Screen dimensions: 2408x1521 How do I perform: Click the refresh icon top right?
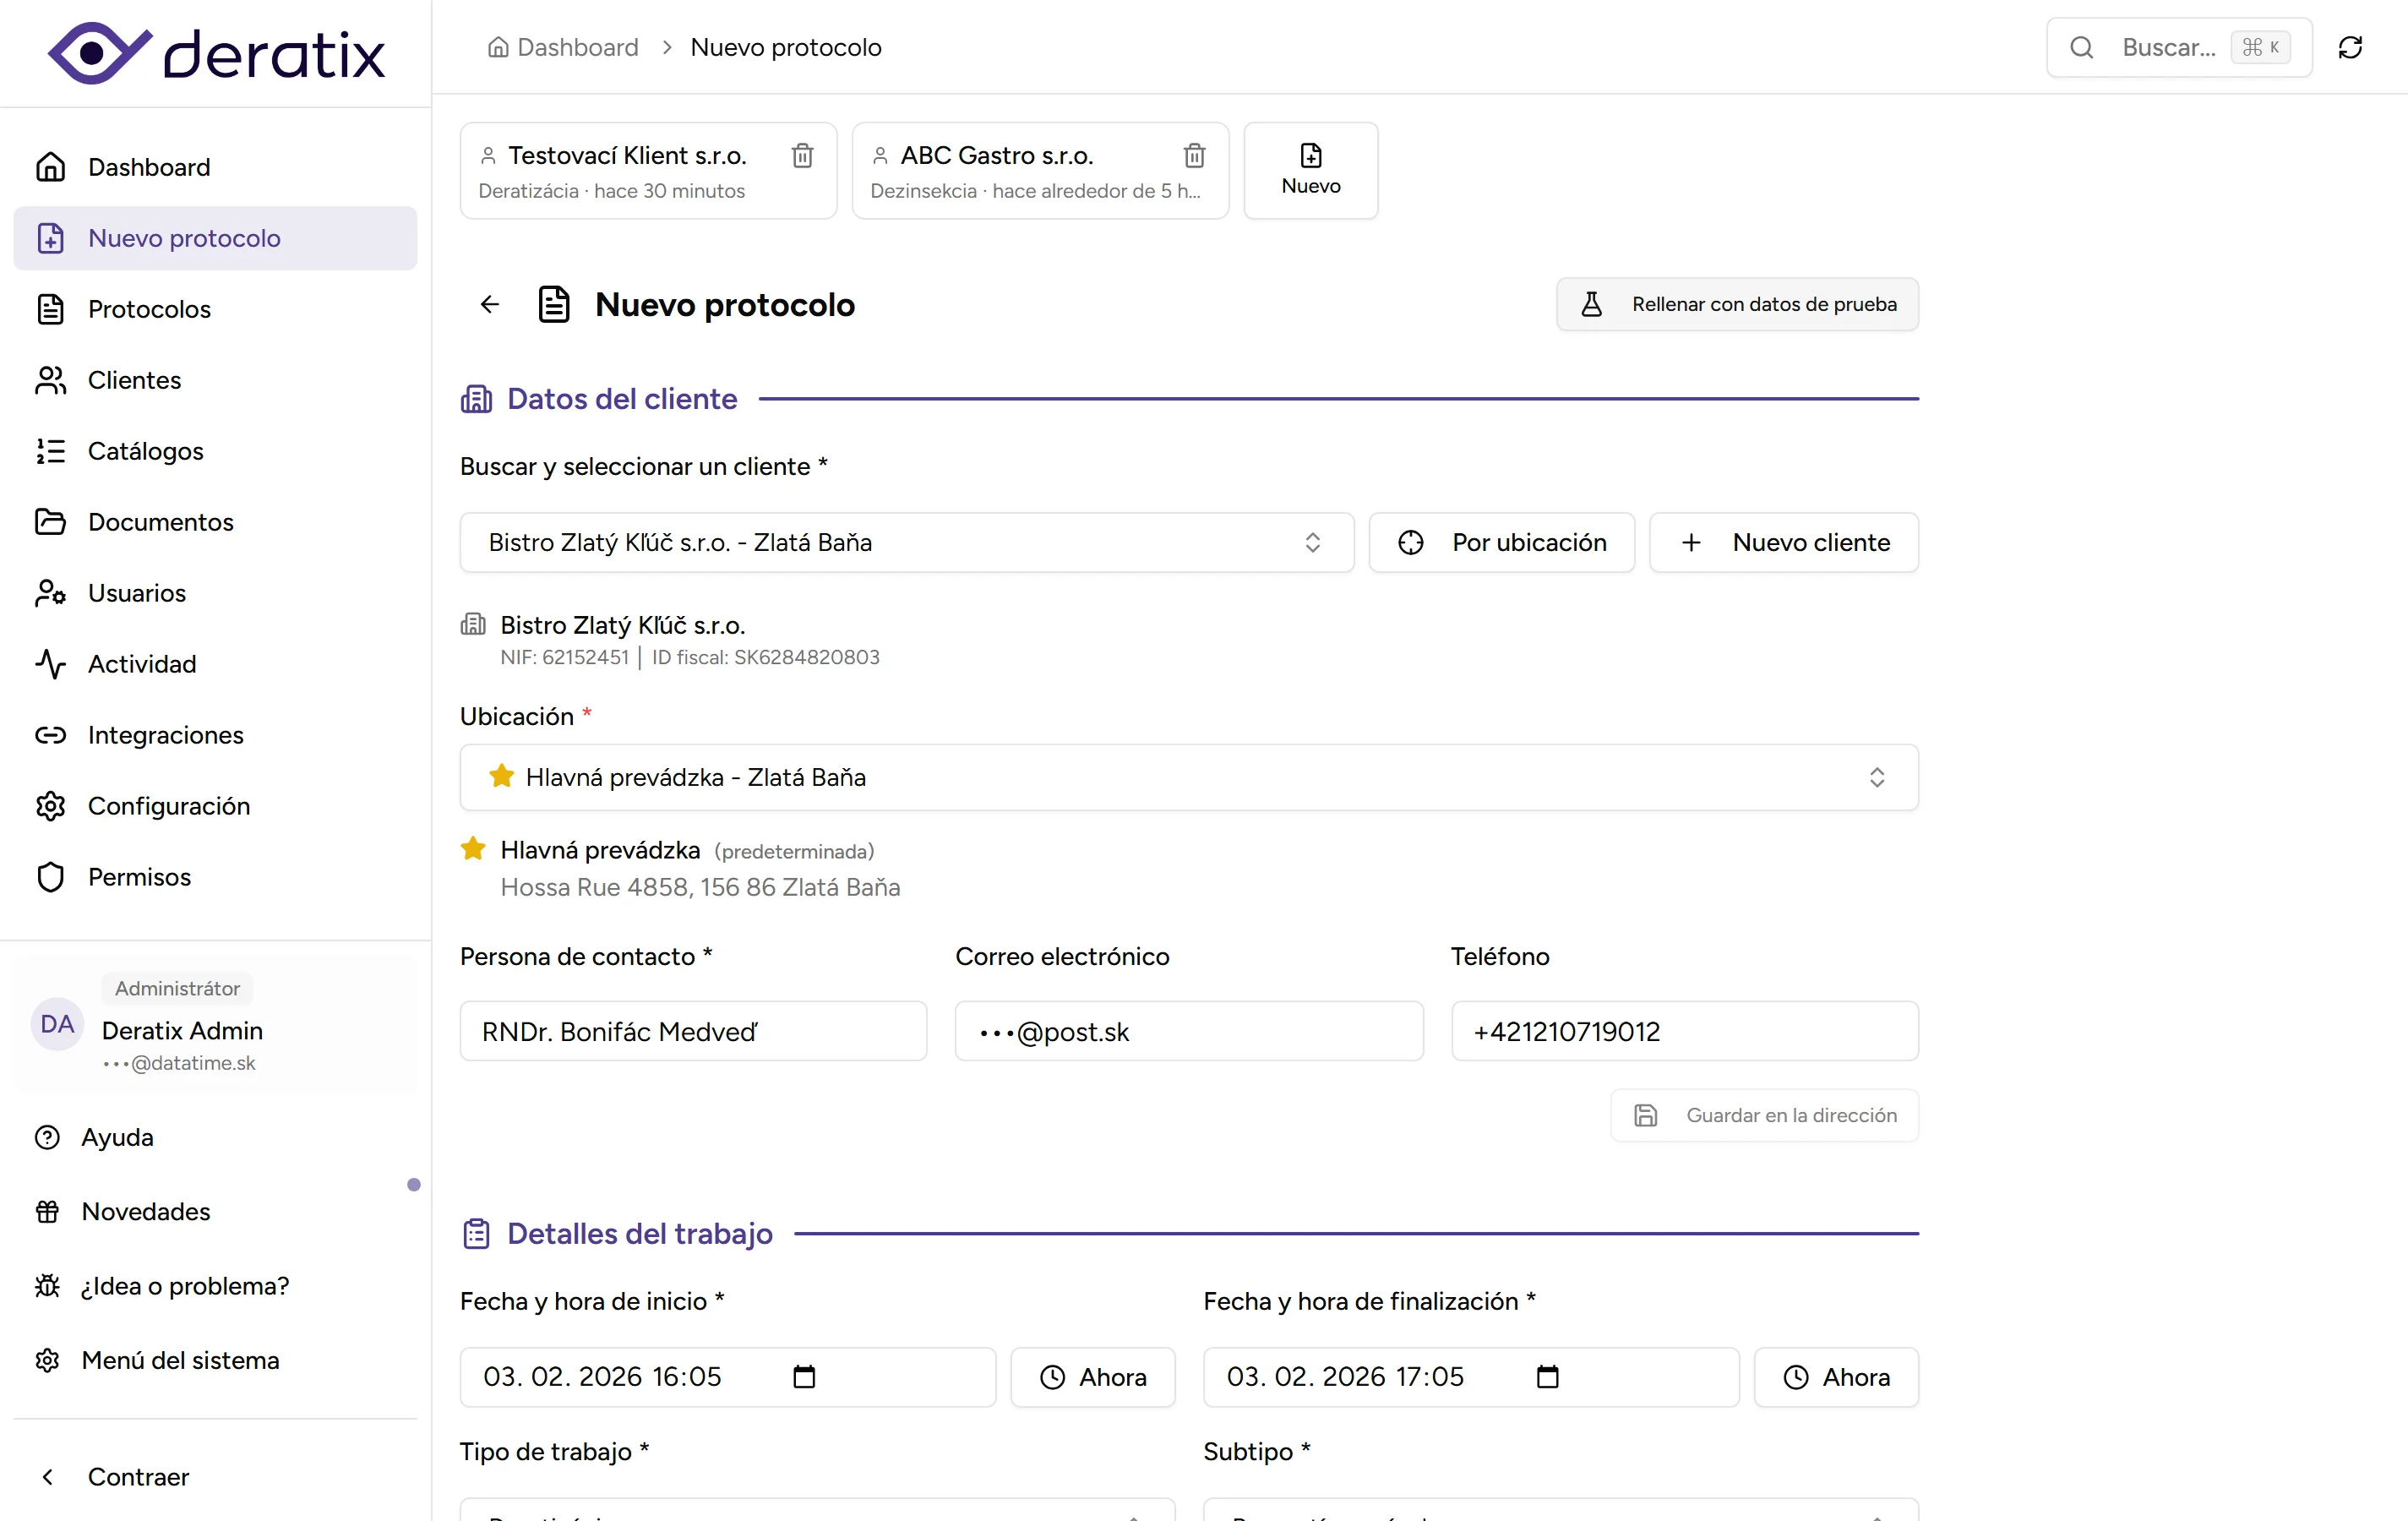(2351, 47)
